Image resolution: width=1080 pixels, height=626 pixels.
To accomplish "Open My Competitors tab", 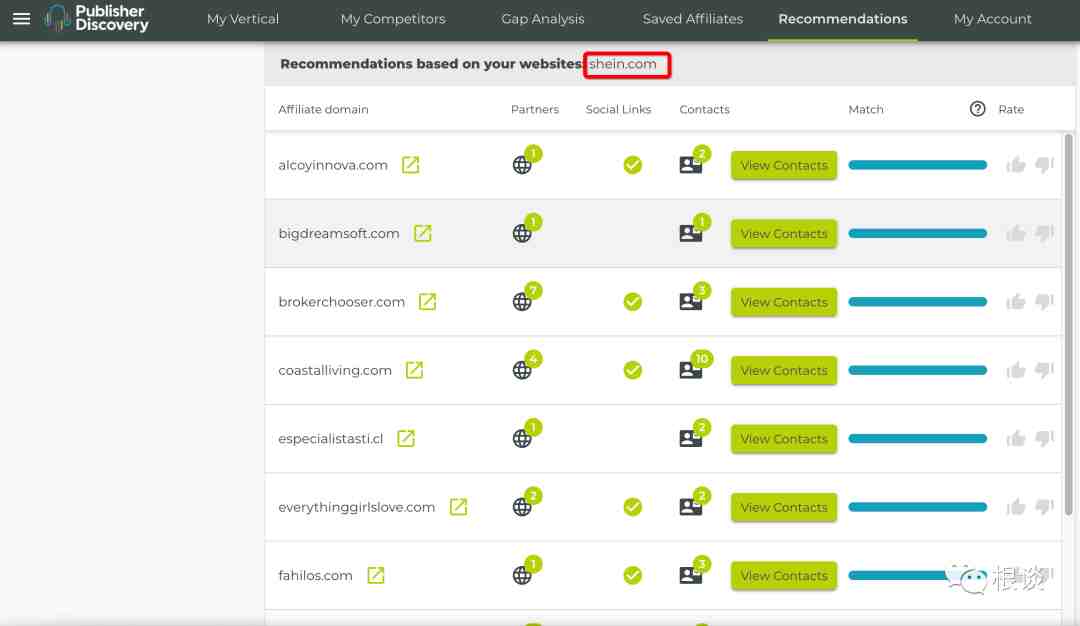I will pos(393,19).
